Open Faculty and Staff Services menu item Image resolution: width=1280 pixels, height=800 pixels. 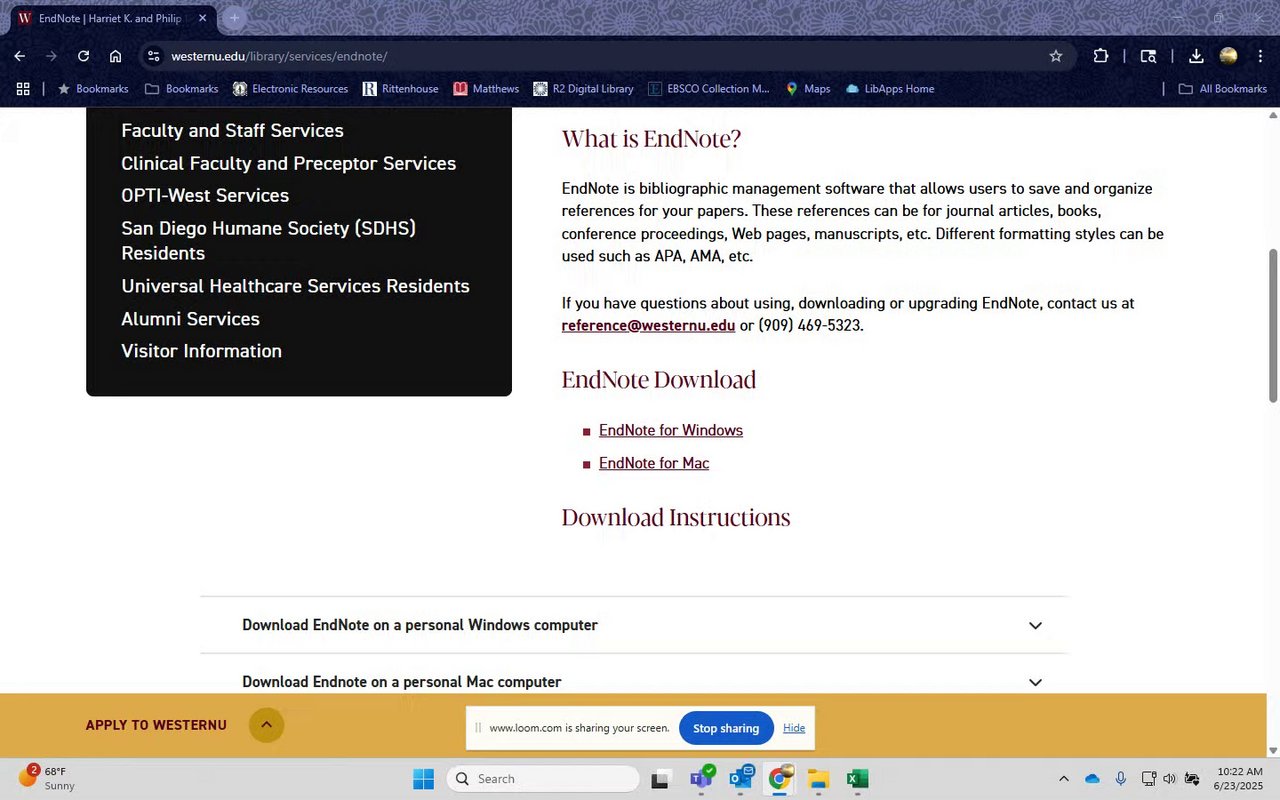tap(232, 131)
